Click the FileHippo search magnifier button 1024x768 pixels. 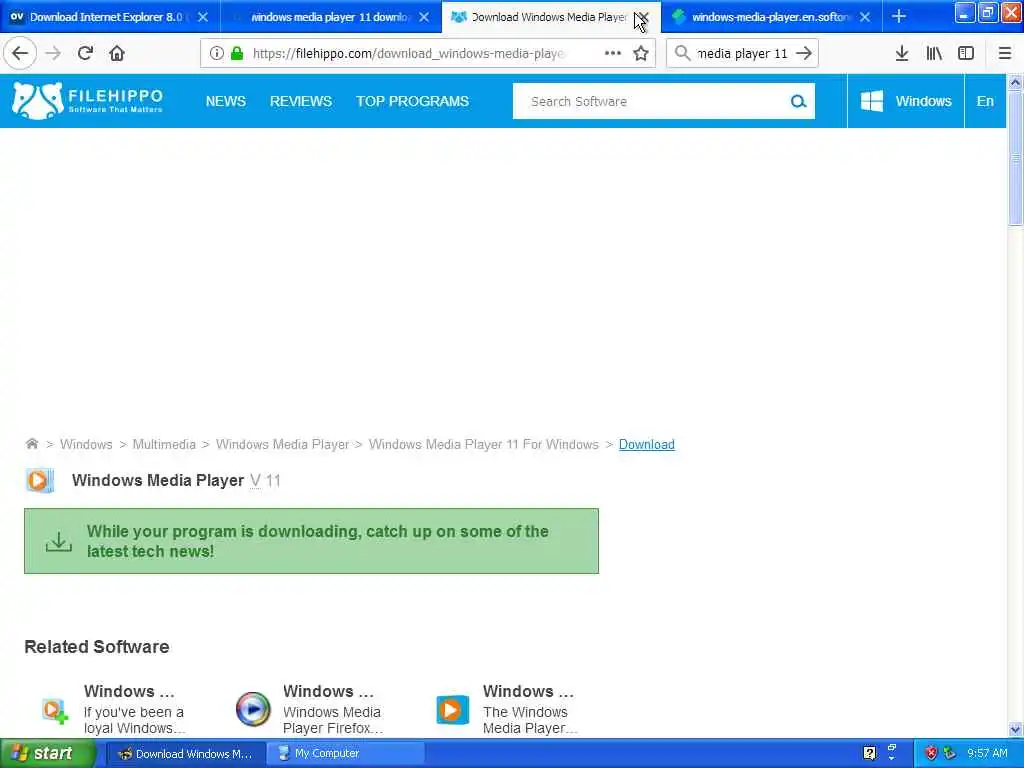(x=798, y=101)
